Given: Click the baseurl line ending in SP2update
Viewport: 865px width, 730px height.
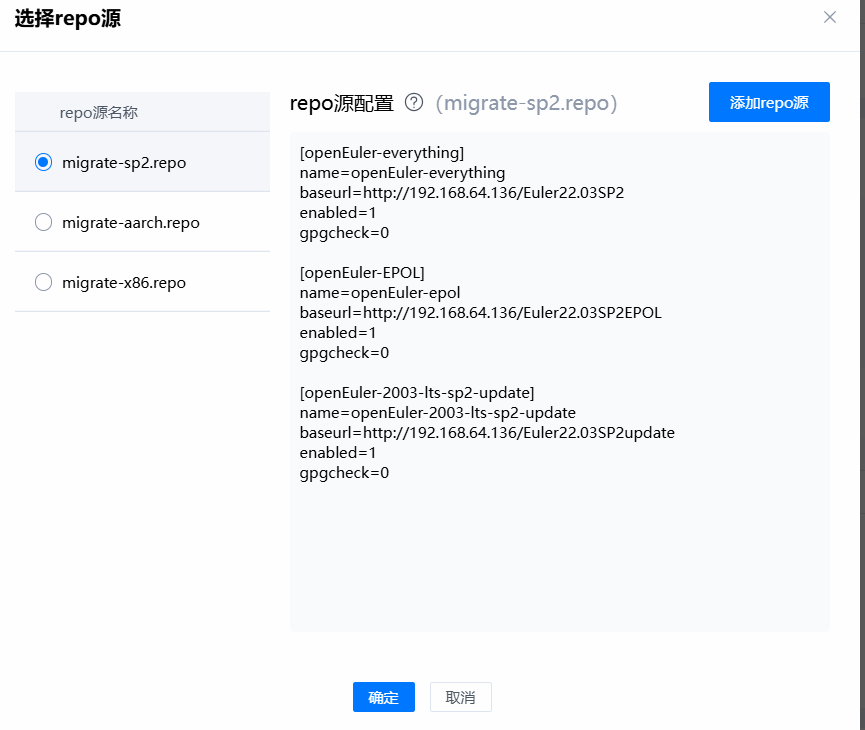Looking at the screenshot, I should 487,433.
